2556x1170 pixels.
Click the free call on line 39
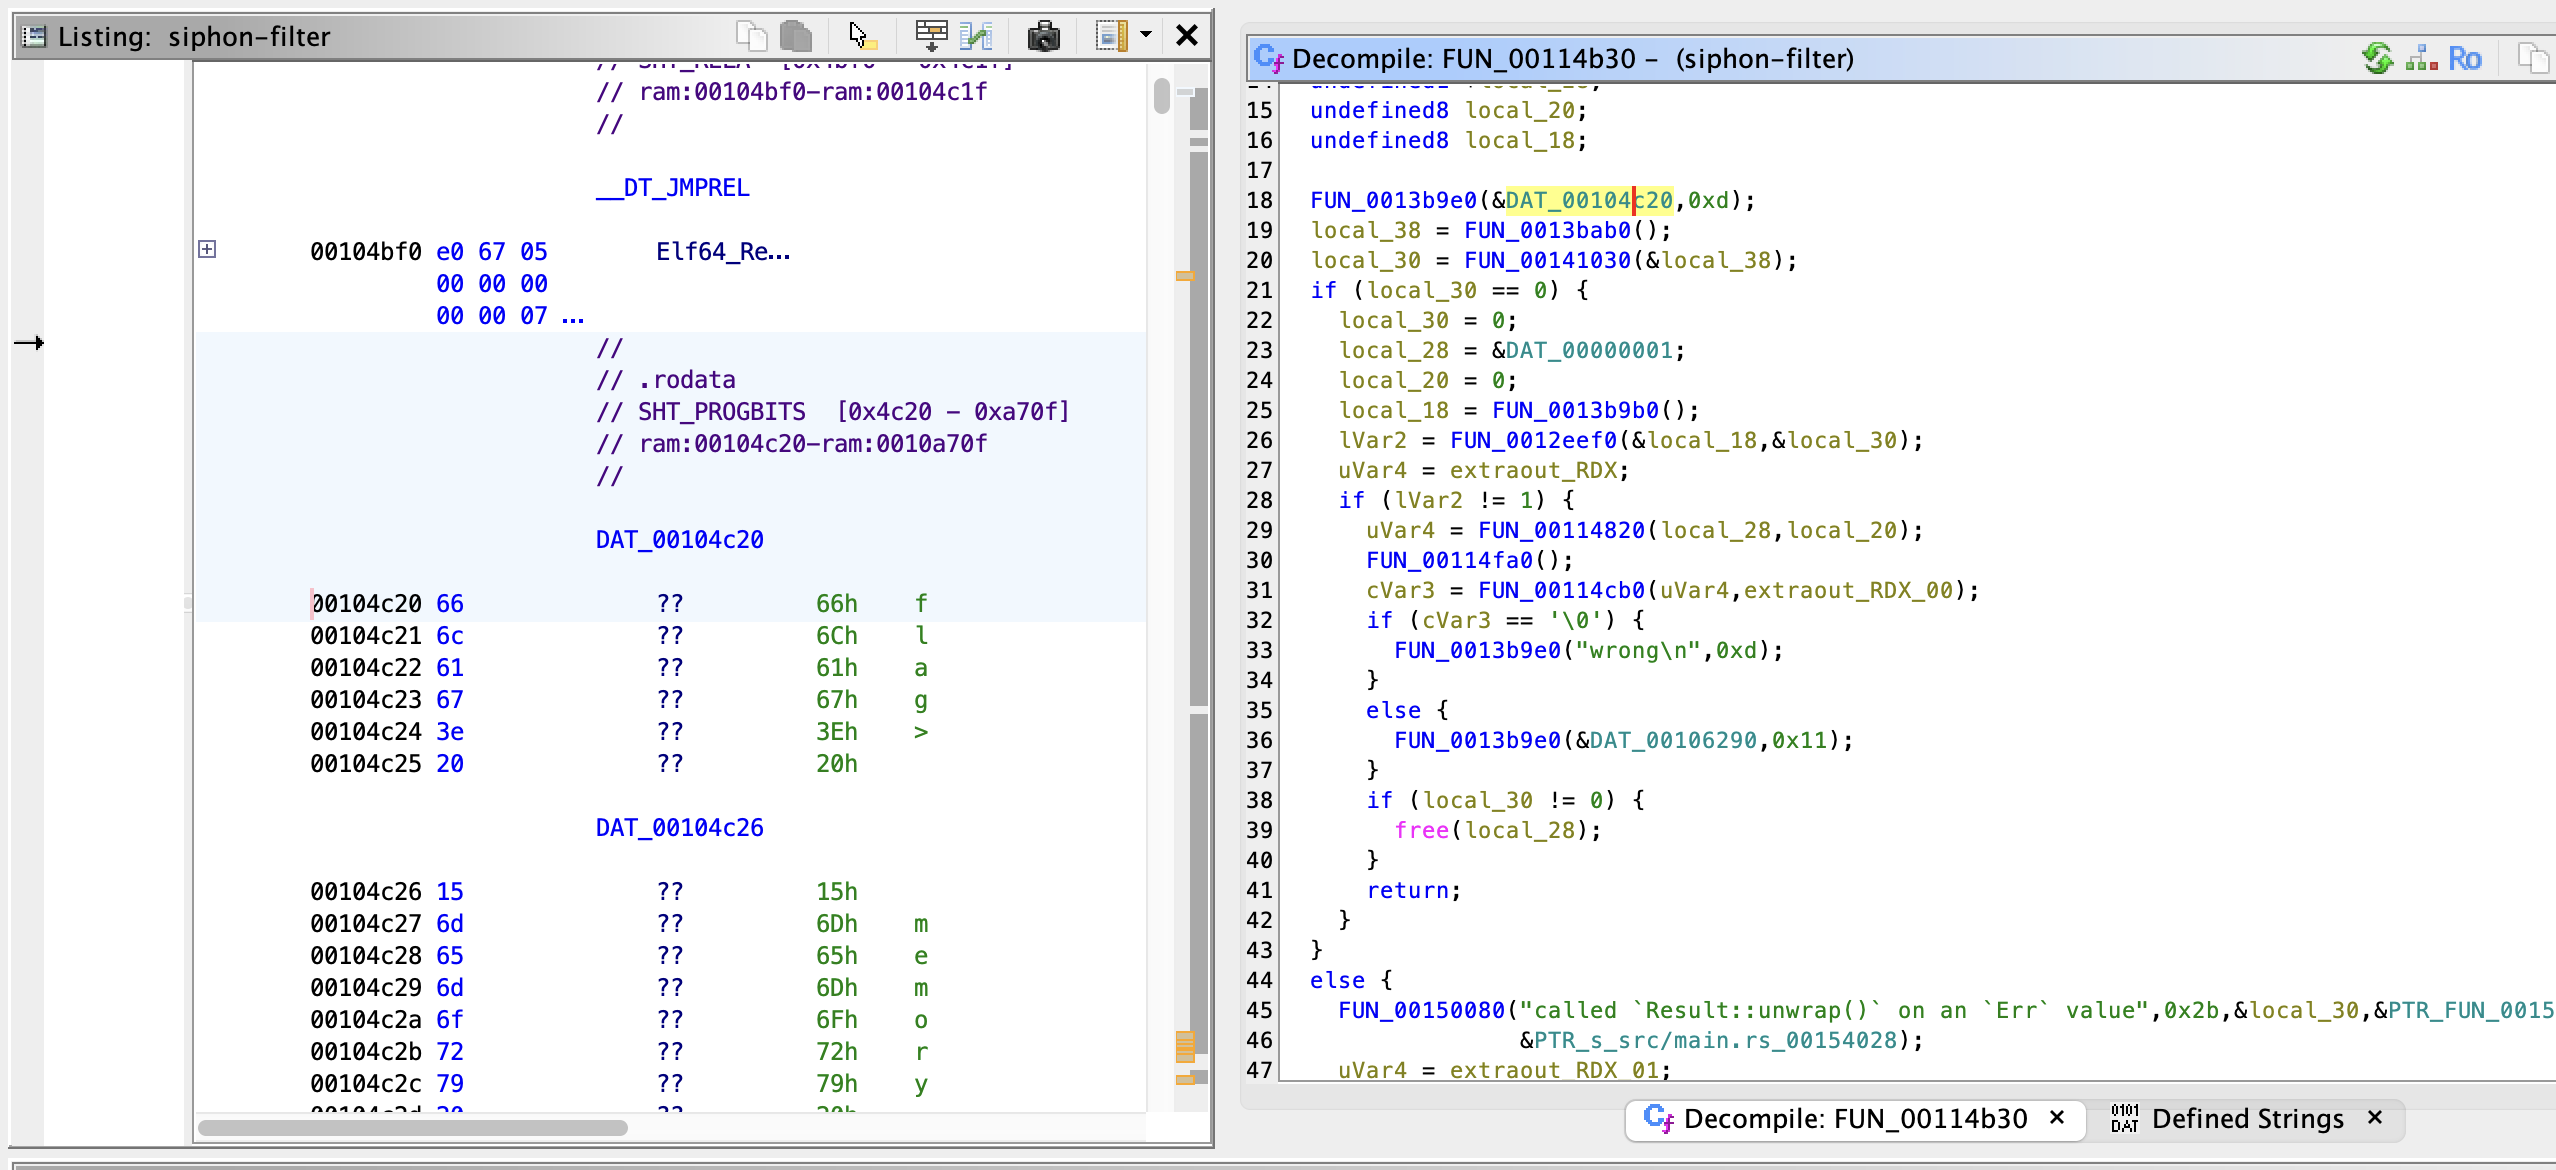click(x=1422, y=830)
